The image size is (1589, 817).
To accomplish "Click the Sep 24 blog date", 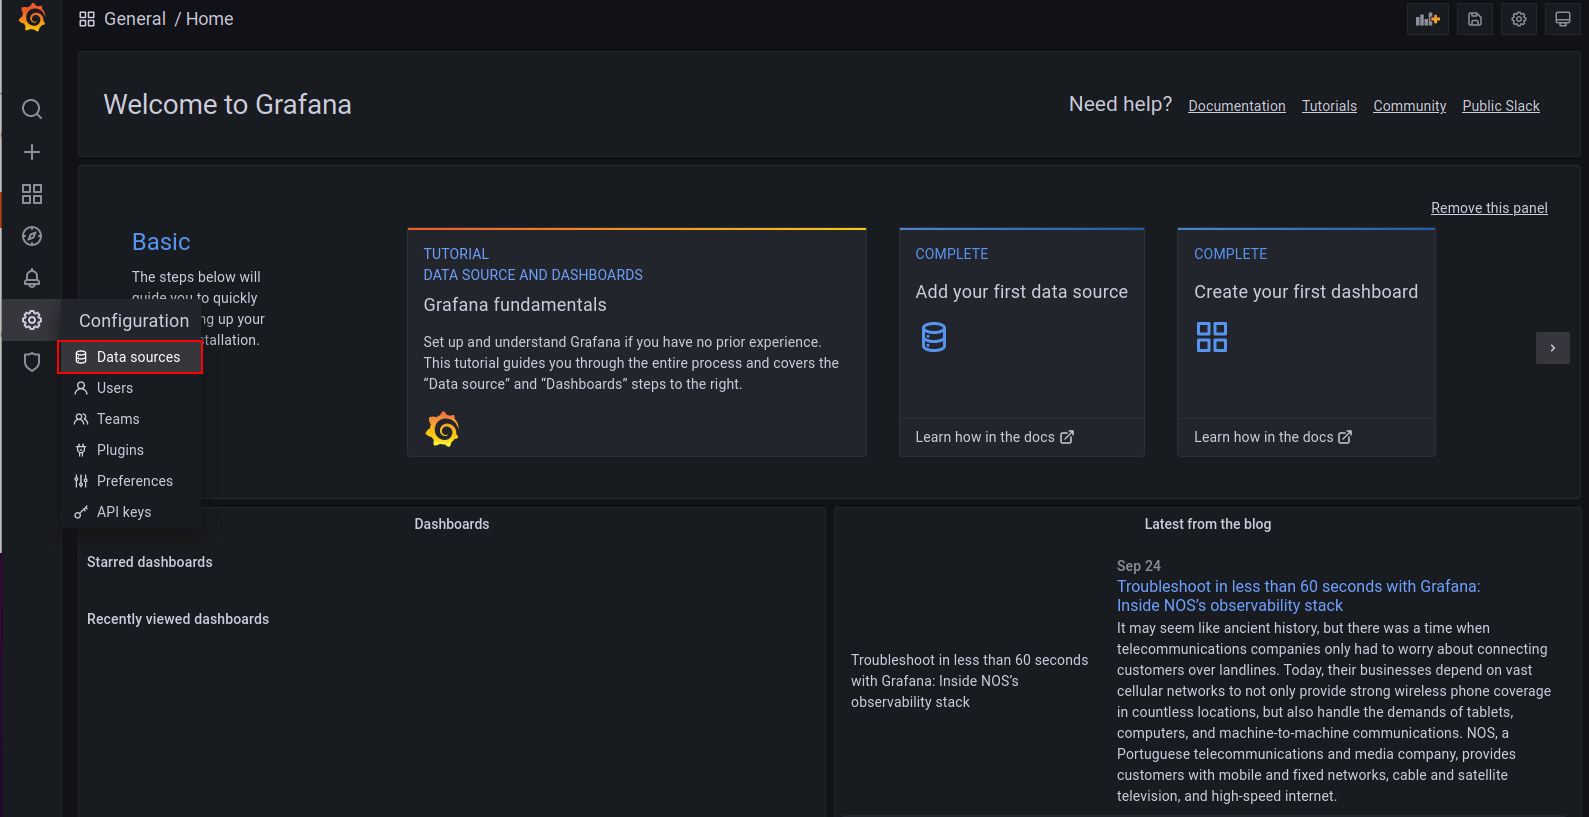I will (1139, 566).
